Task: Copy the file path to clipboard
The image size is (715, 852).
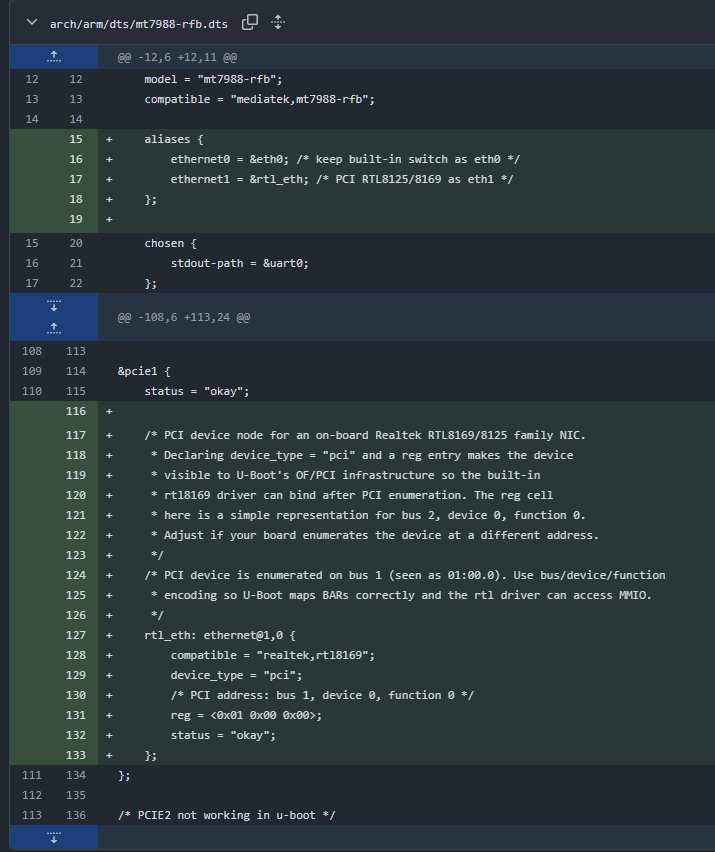Action: [x=250, y=22]
